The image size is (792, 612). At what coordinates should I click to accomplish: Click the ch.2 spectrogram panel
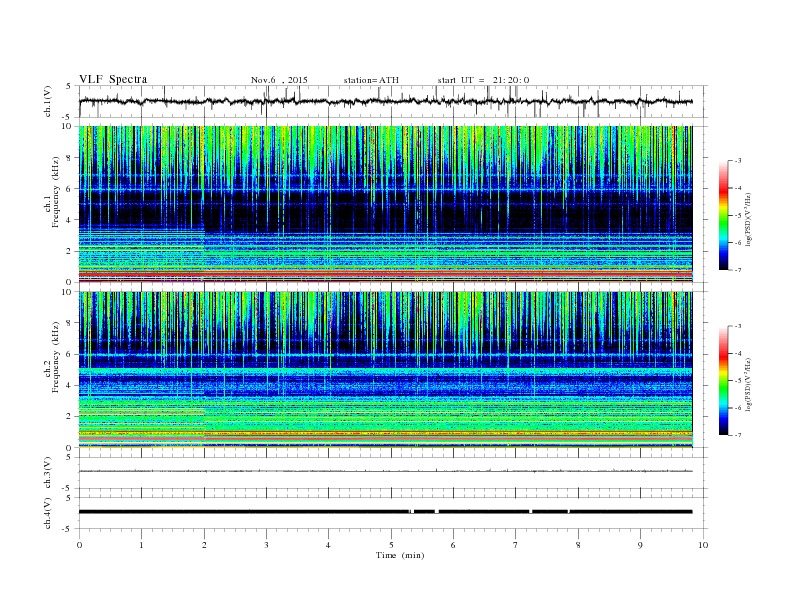click(386, 370)
